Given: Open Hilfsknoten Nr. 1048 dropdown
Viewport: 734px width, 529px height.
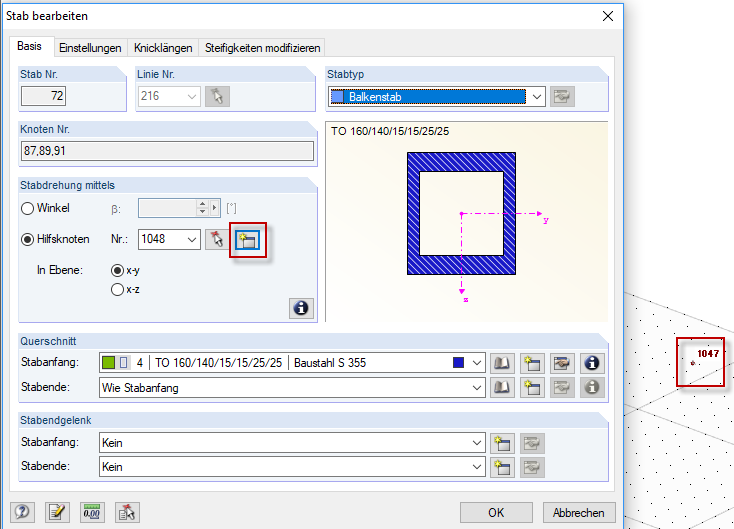Looking at the screenshot, I should coord(191,240).
